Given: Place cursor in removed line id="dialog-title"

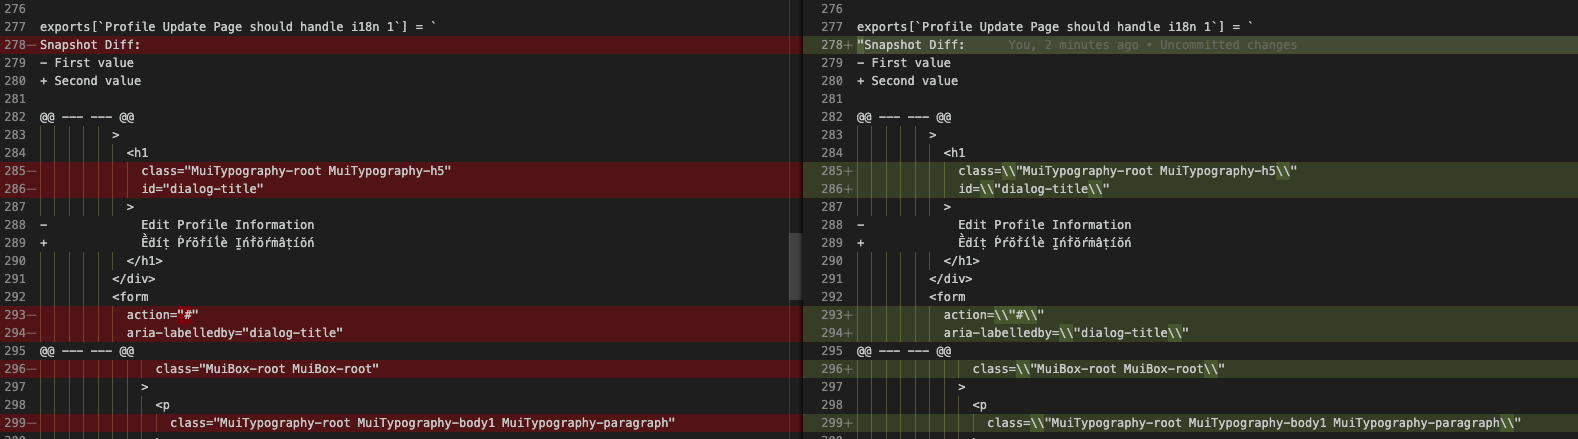Looking at the screenshot, I should click(x=202, y=189).
